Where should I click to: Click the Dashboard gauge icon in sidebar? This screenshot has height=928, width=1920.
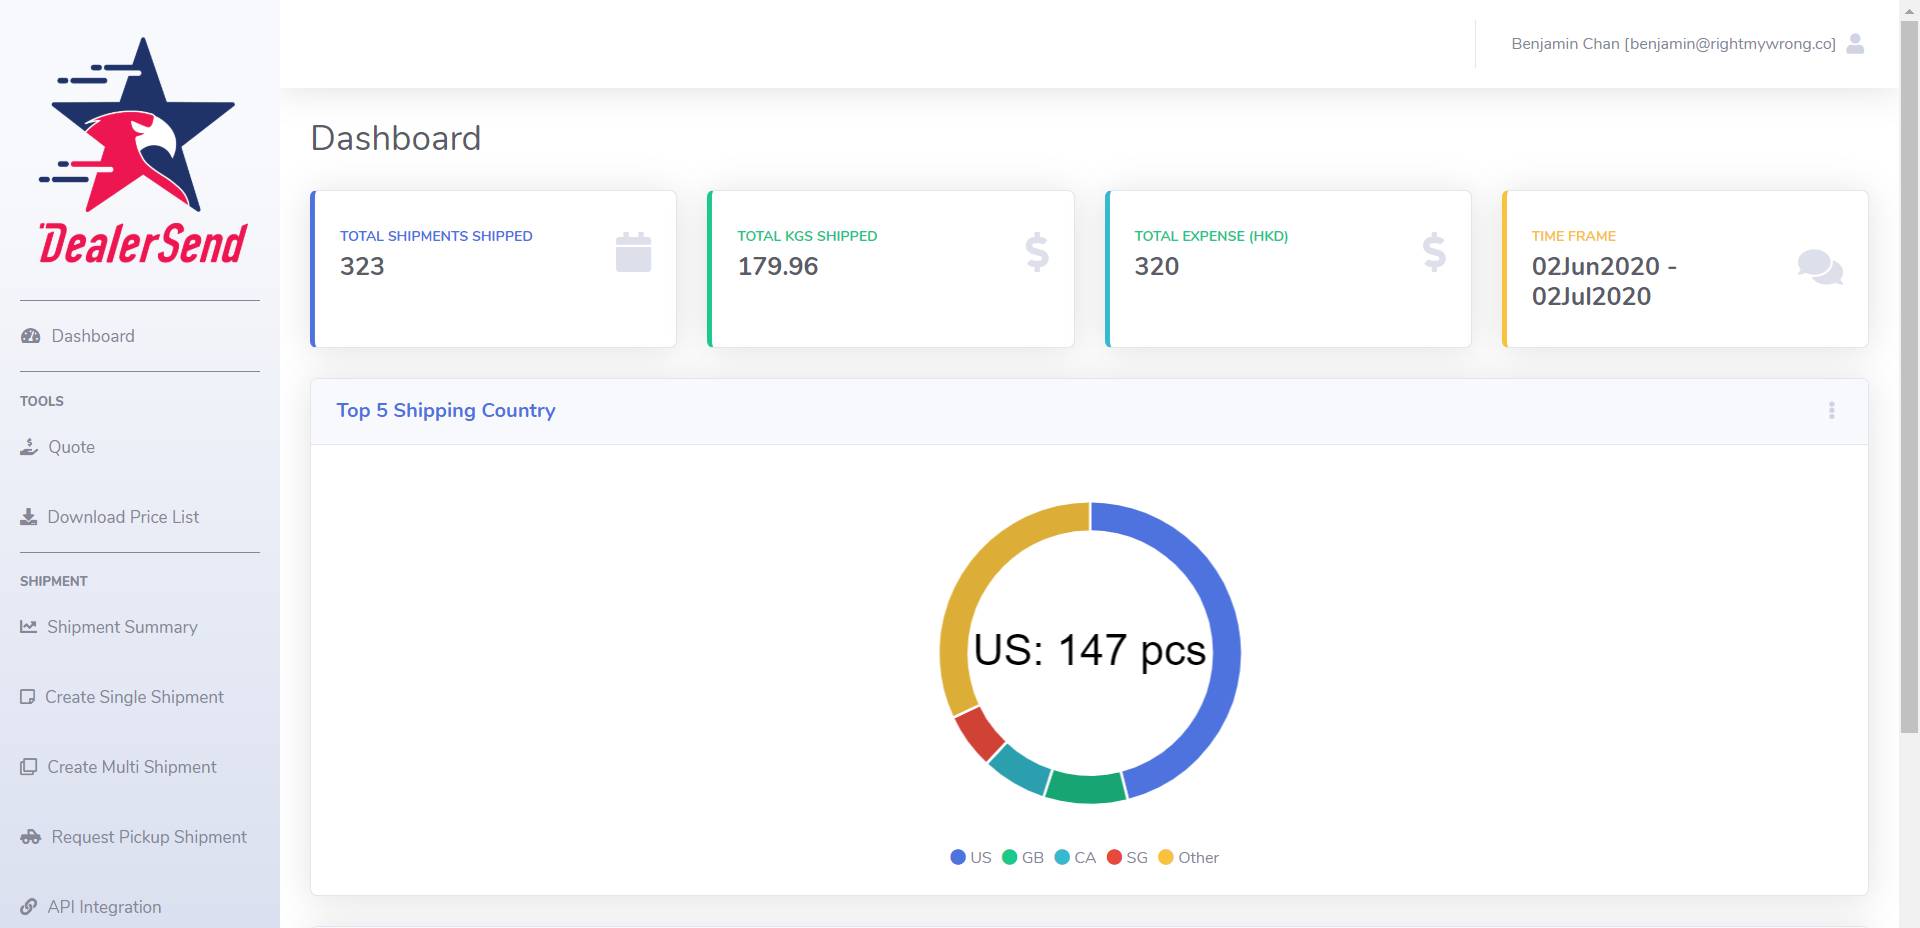[x=31, y=336]
